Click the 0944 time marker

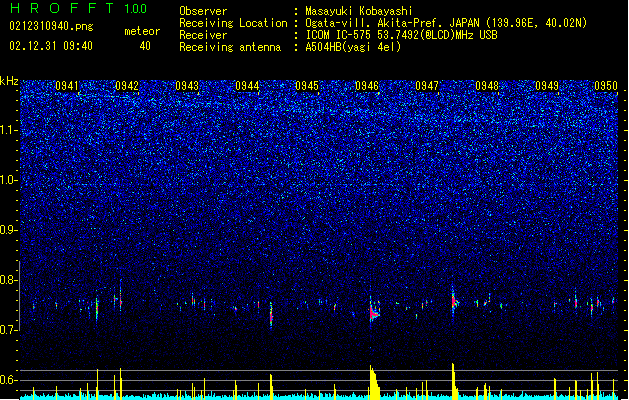point(247,86)
